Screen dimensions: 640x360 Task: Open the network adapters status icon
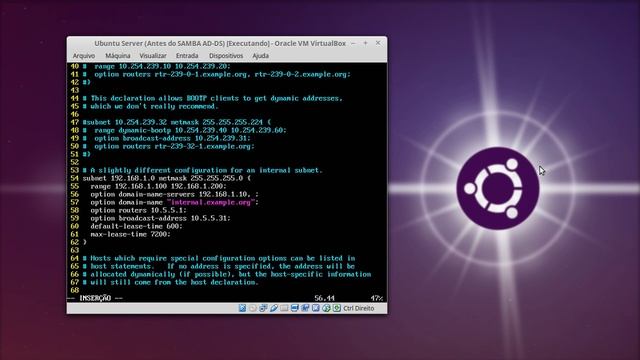coord(263,308)
